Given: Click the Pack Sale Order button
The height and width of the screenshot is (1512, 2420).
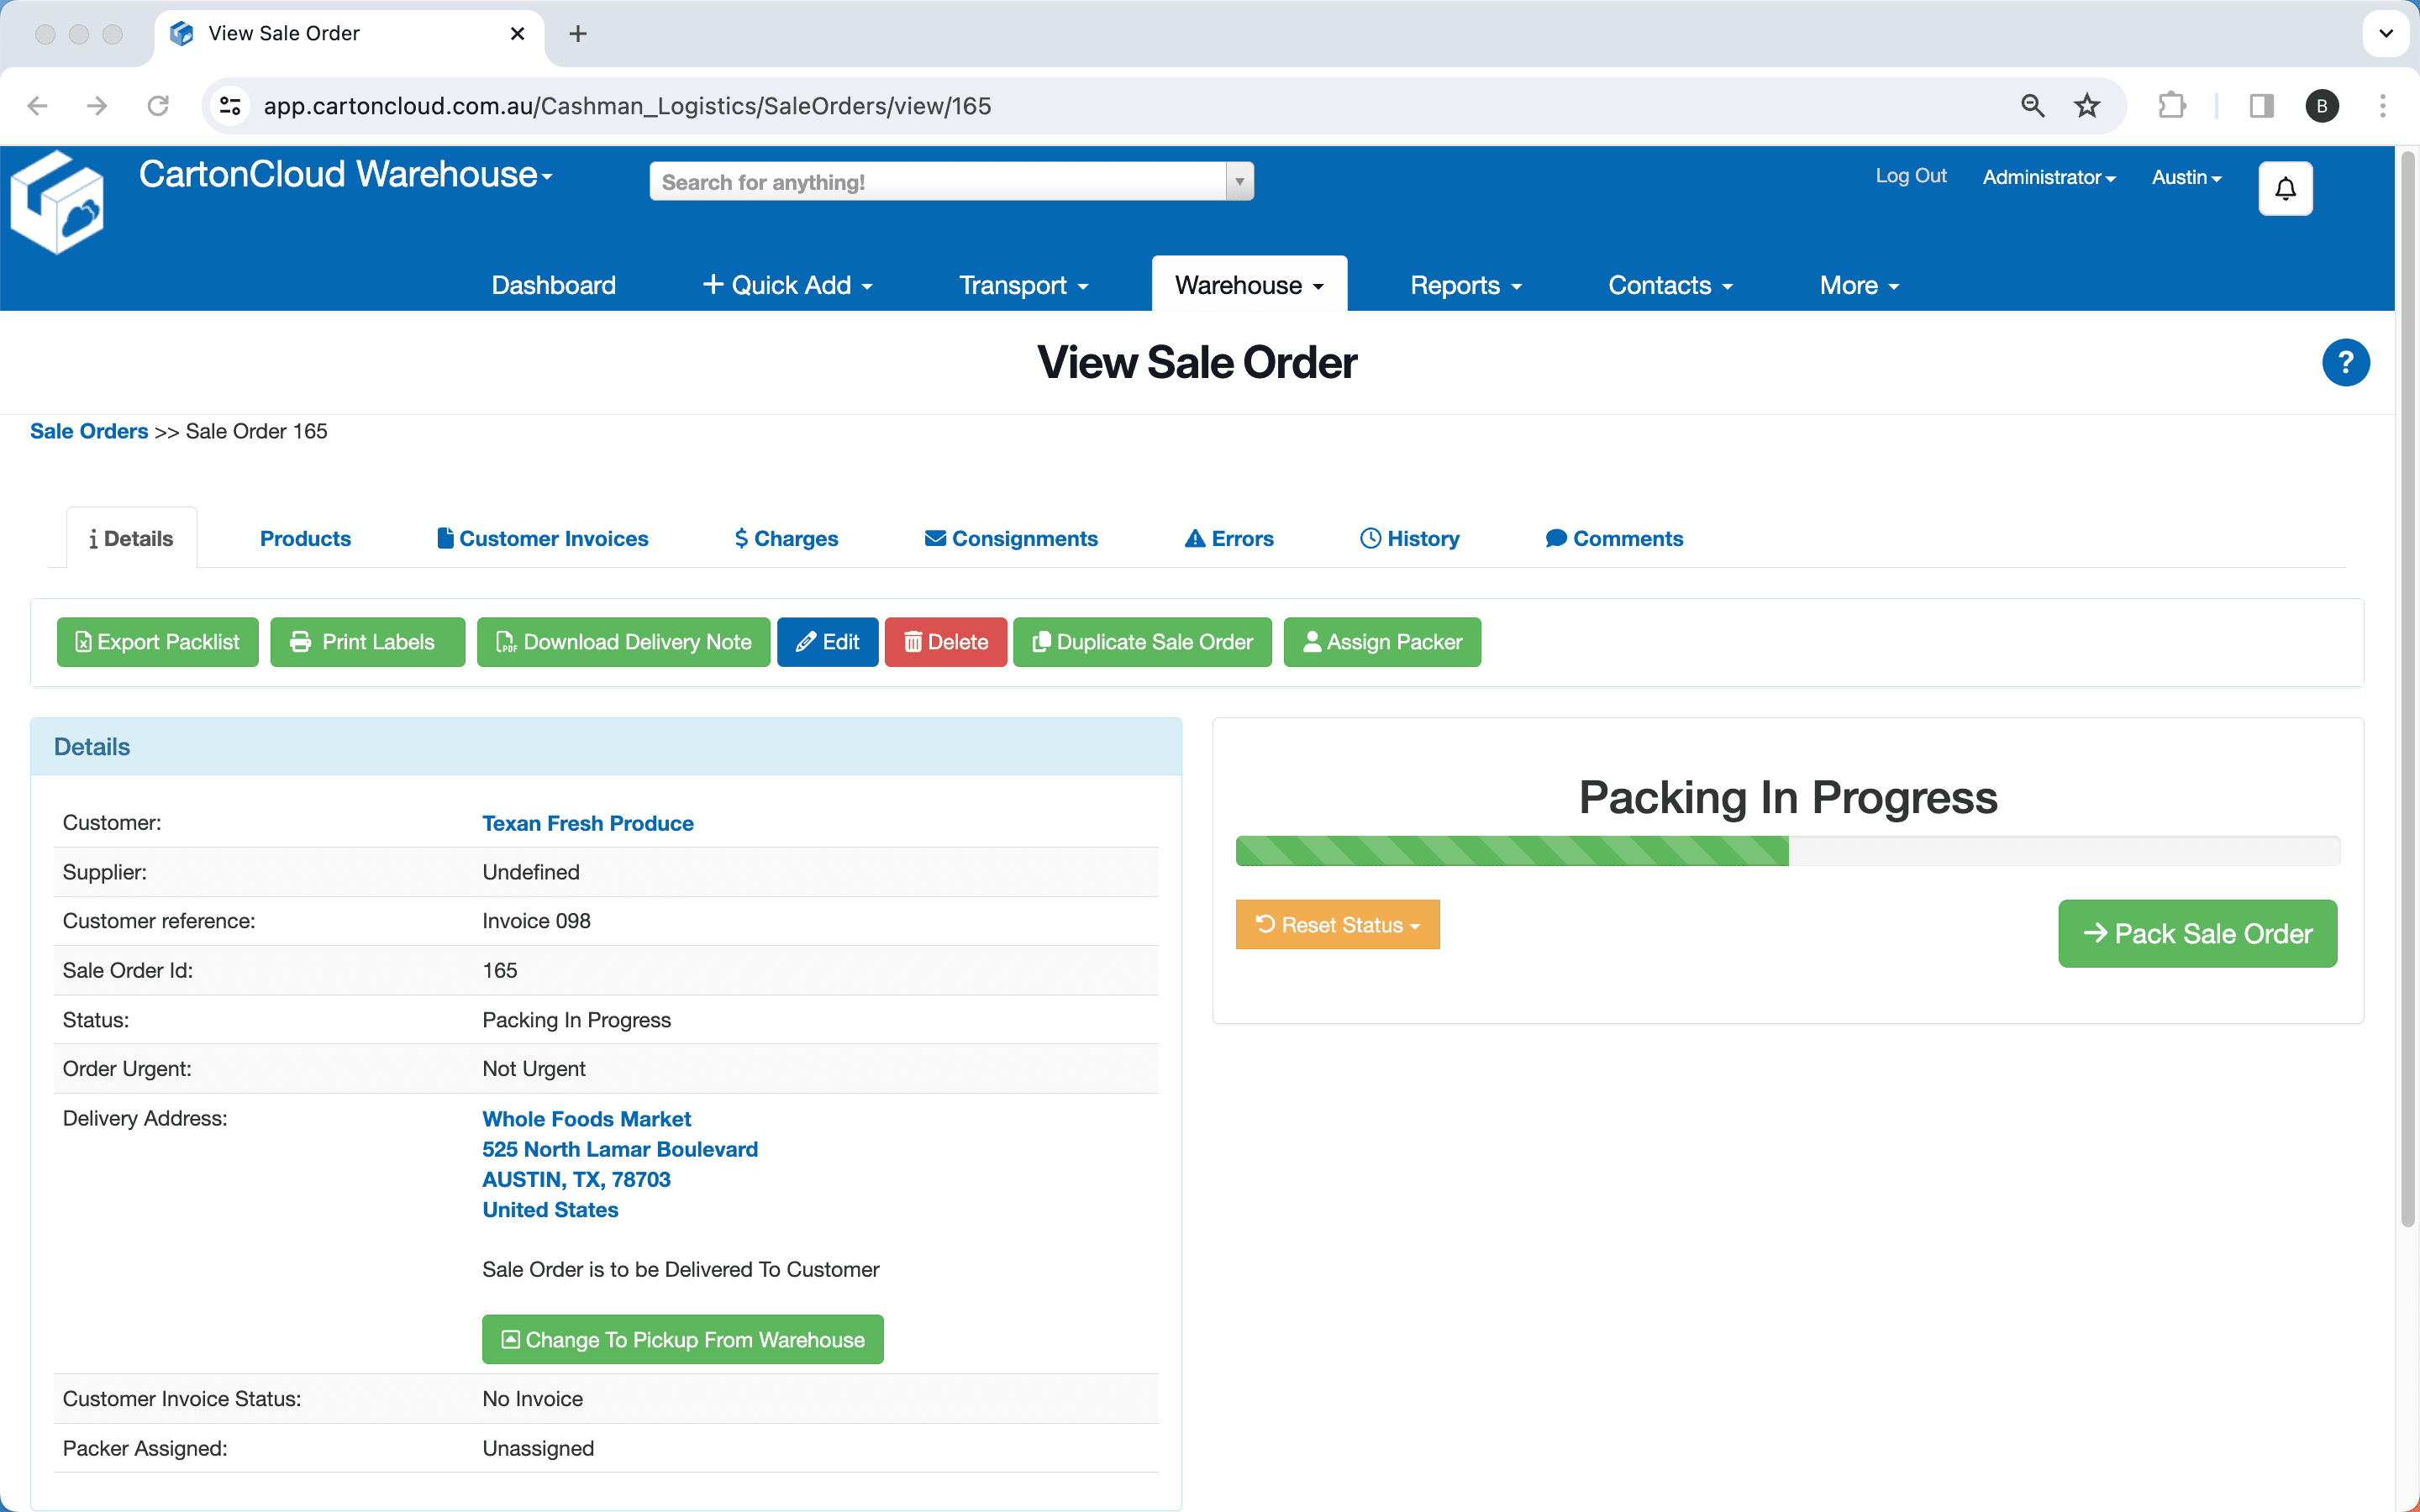Looking at the screenshot, I should click(x=2197, y=933).
